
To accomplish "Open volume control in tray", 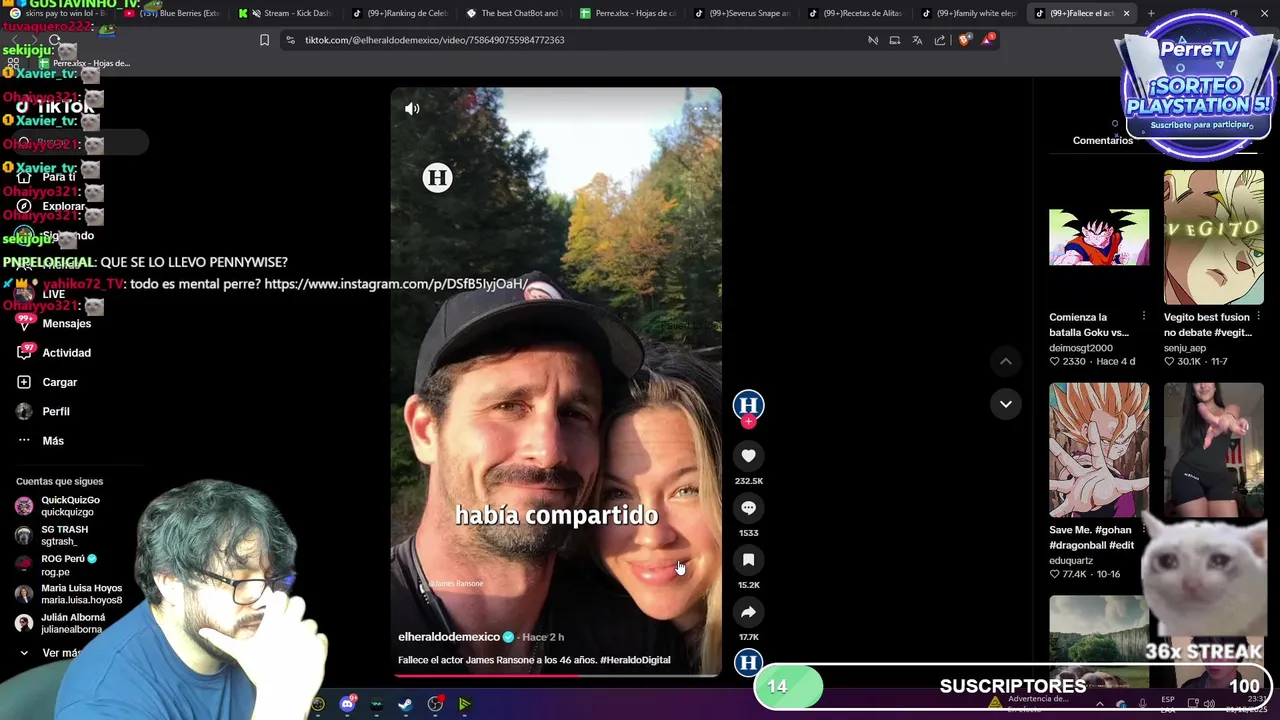I will coord(1211,703).
